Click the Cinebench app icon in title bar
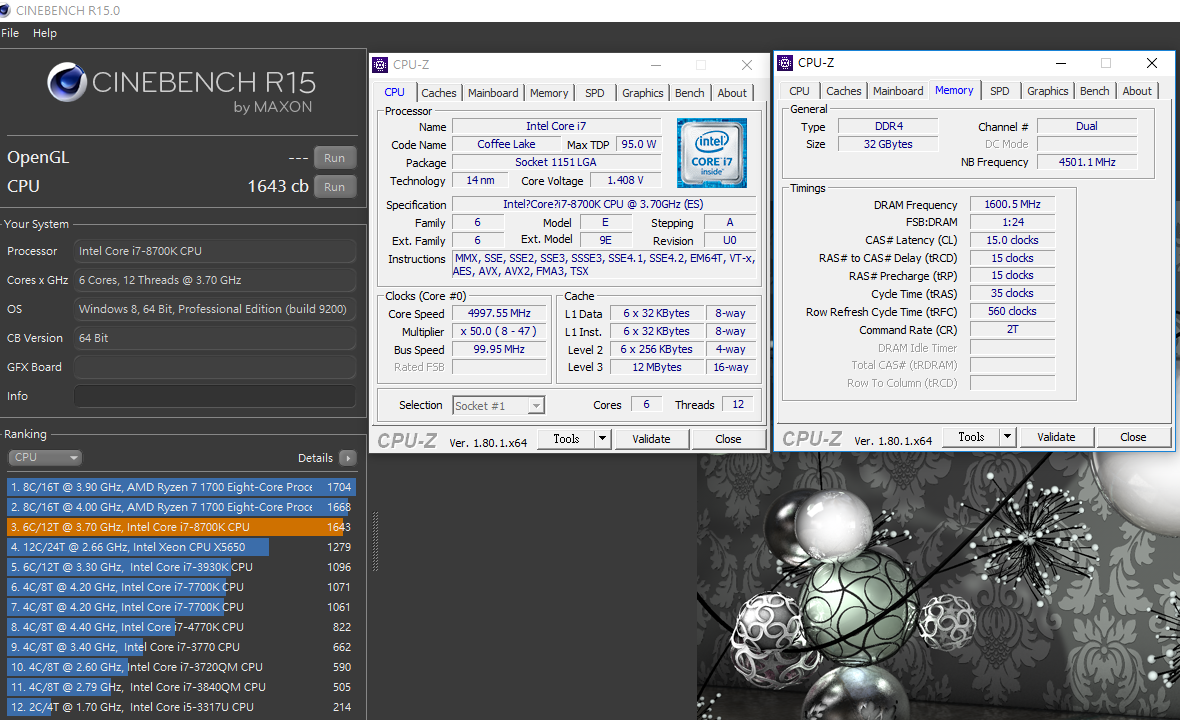Image resolution: width=1180 pixels, height=720 pixels. pyautogui.click(x=5, y=10)
